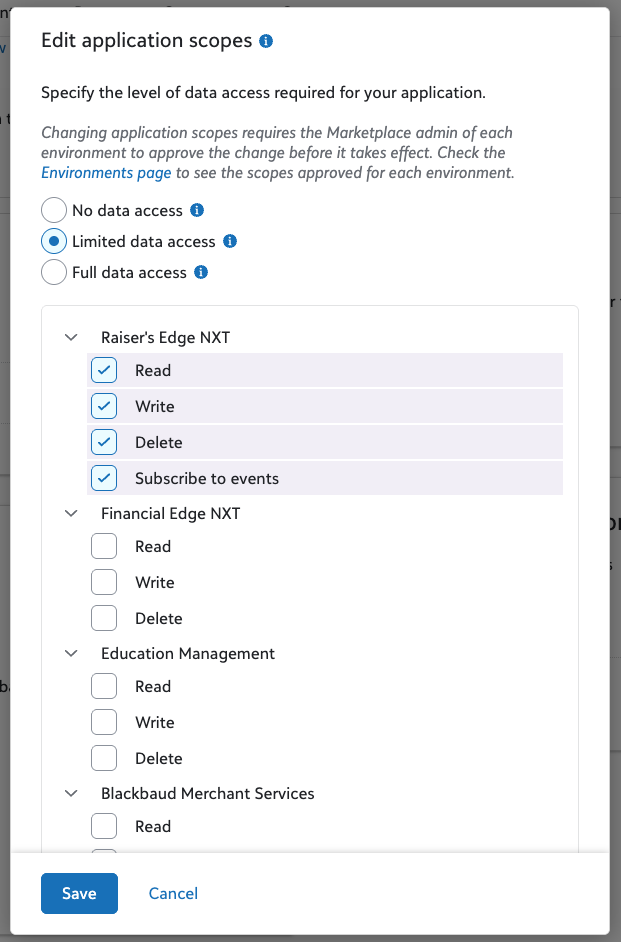Show info for Full data access
Viewport: 621px width, 942px height.
[201, 272]
